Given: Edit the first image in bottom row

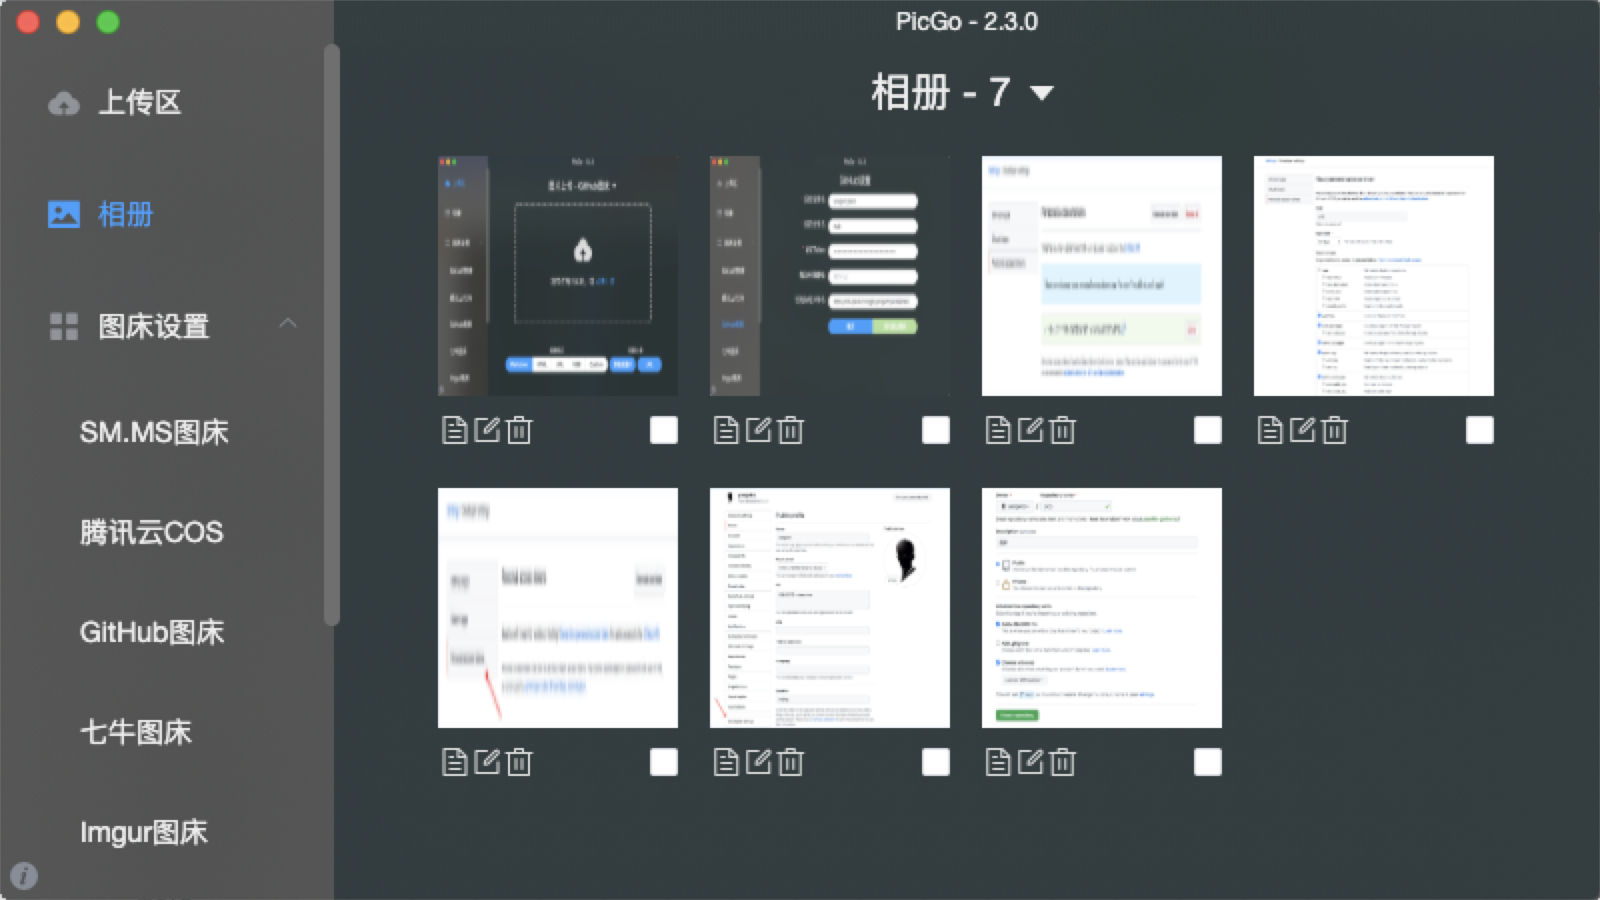Looking at the screenshot, I should coord(487,762).
